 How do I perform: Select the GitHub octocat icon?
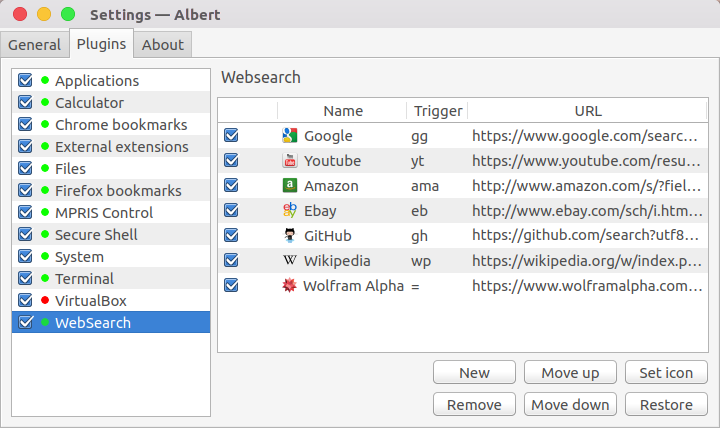tap(289, 236)
